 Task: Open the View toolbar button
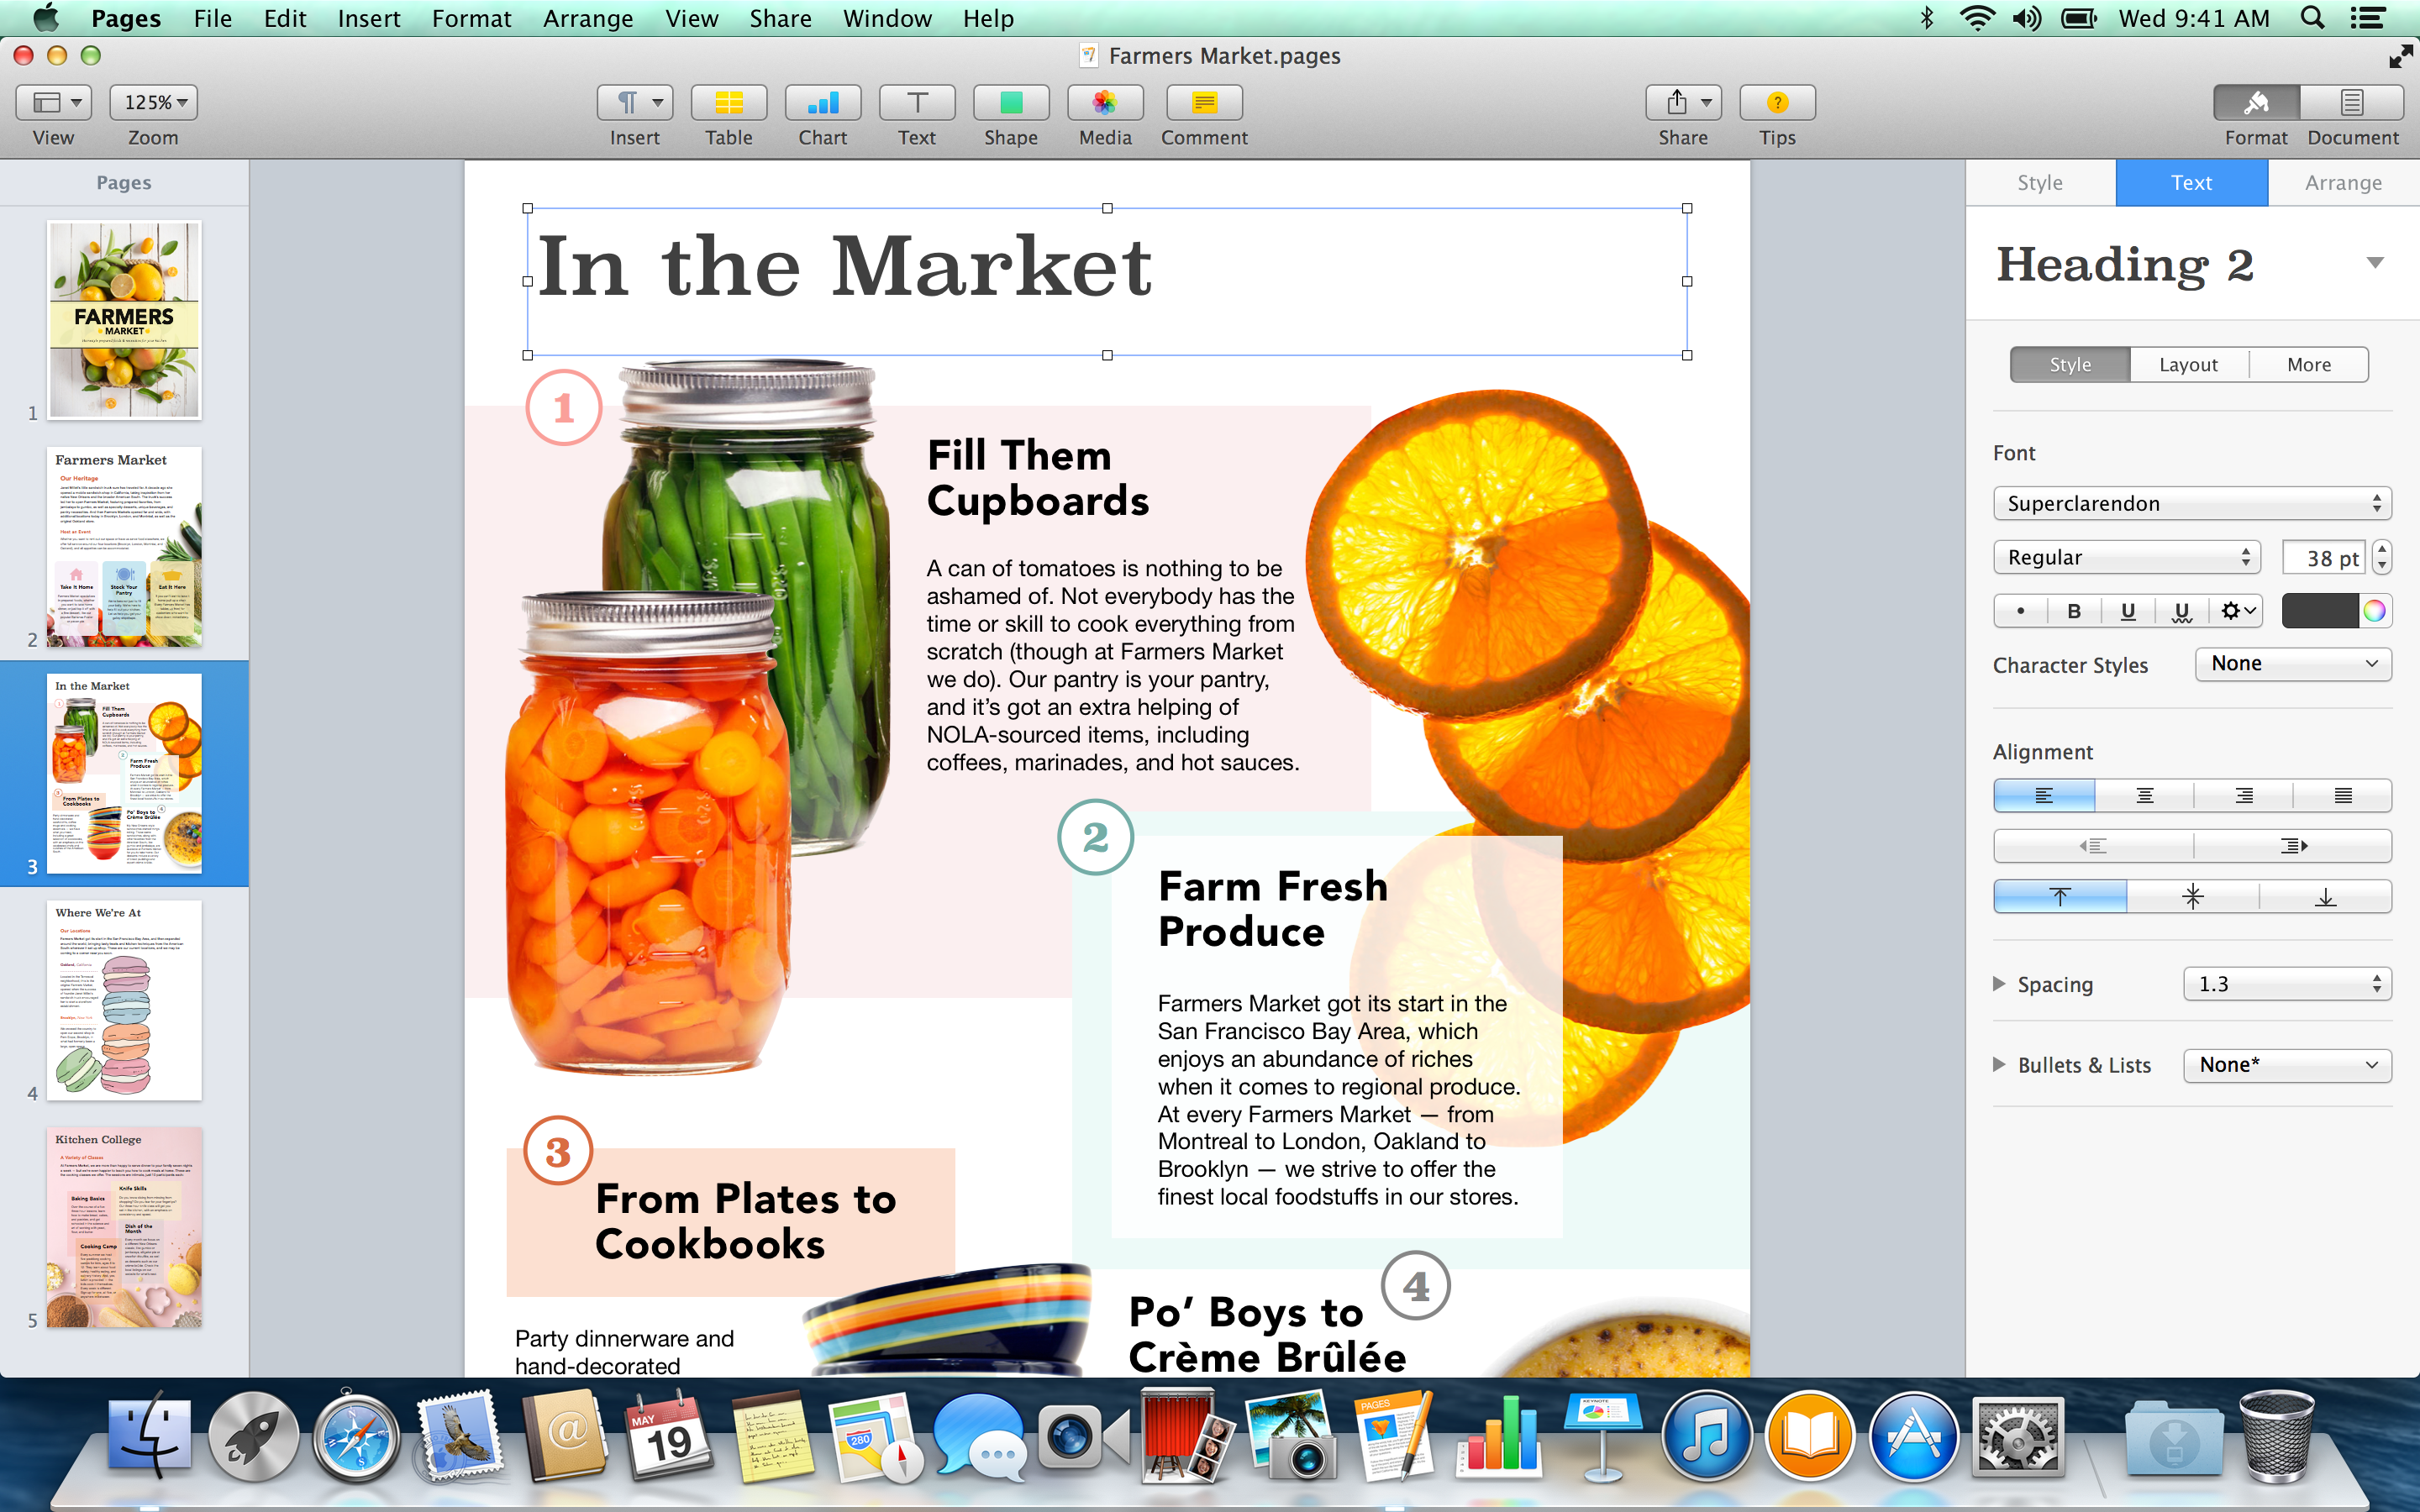[53, 102]
